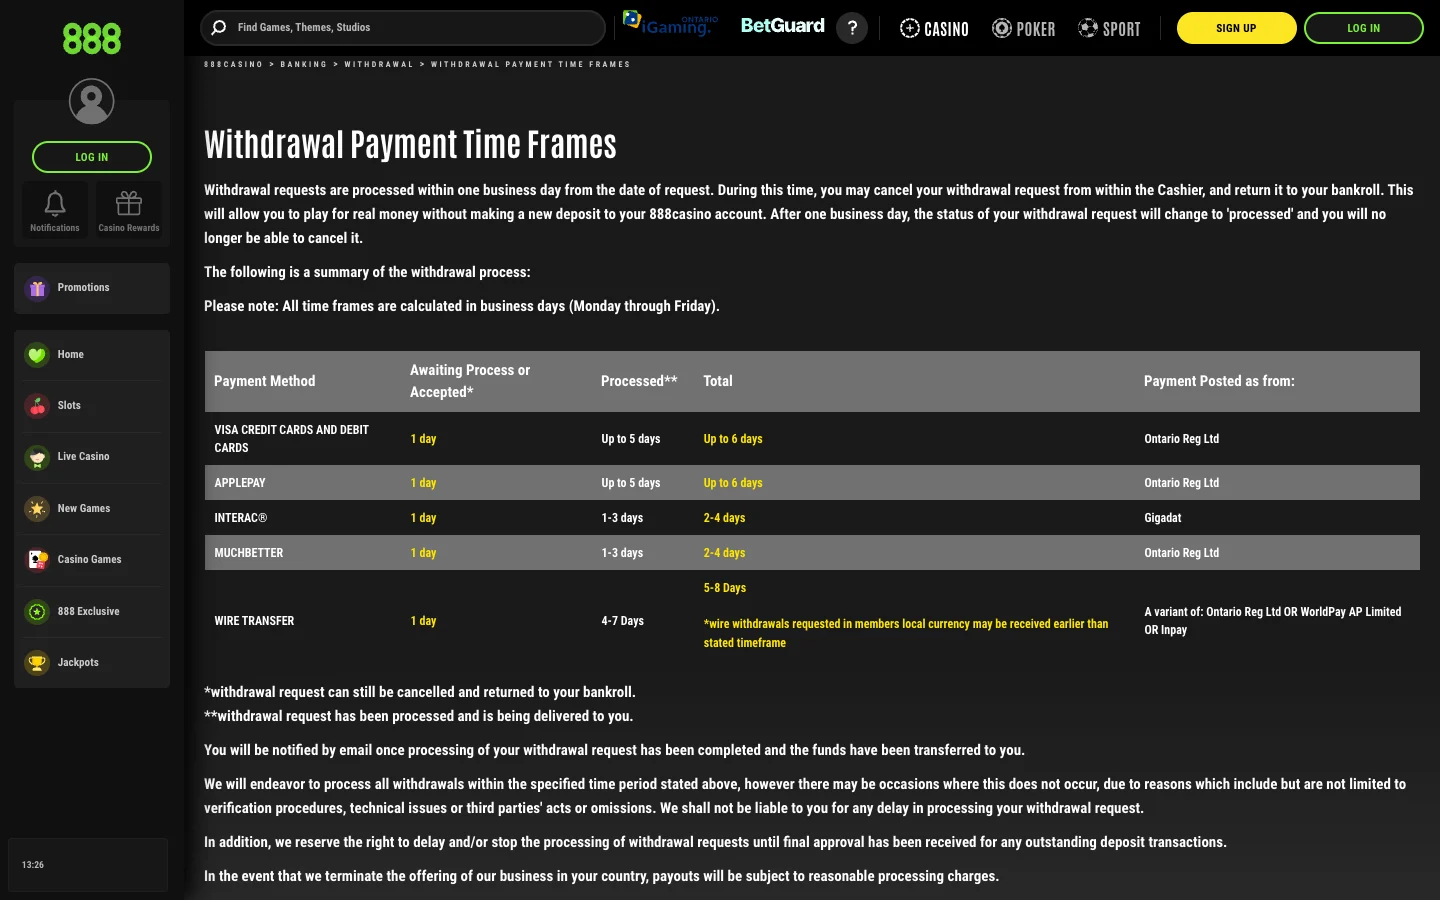Select the 13:26 clock in sidebar
Screen dimensions: 1440x900
tap(33, 865)
